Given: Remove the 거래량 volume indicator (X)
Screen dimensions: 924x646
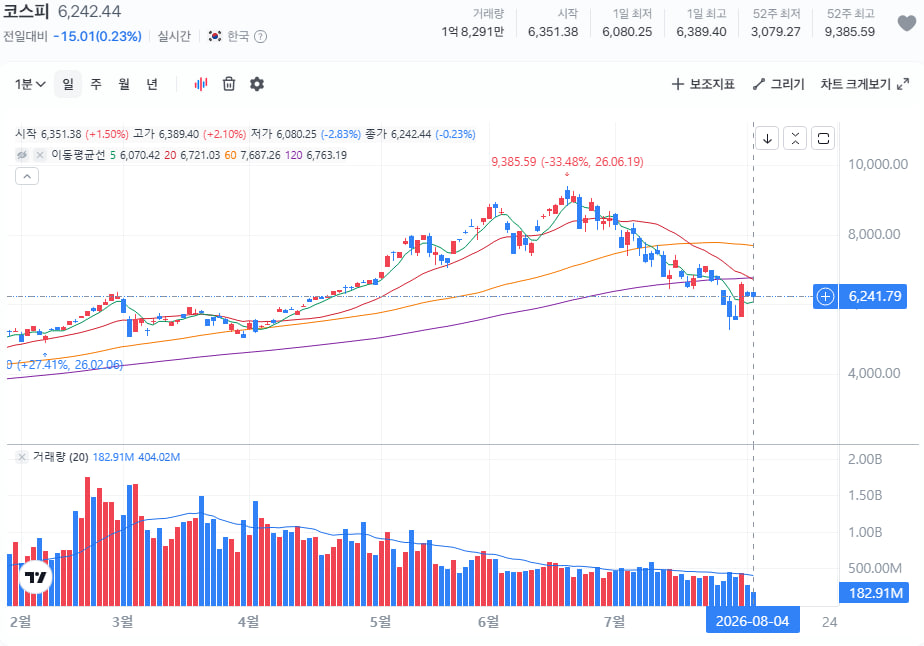Looking at the screenshot, I should point(21,457).
